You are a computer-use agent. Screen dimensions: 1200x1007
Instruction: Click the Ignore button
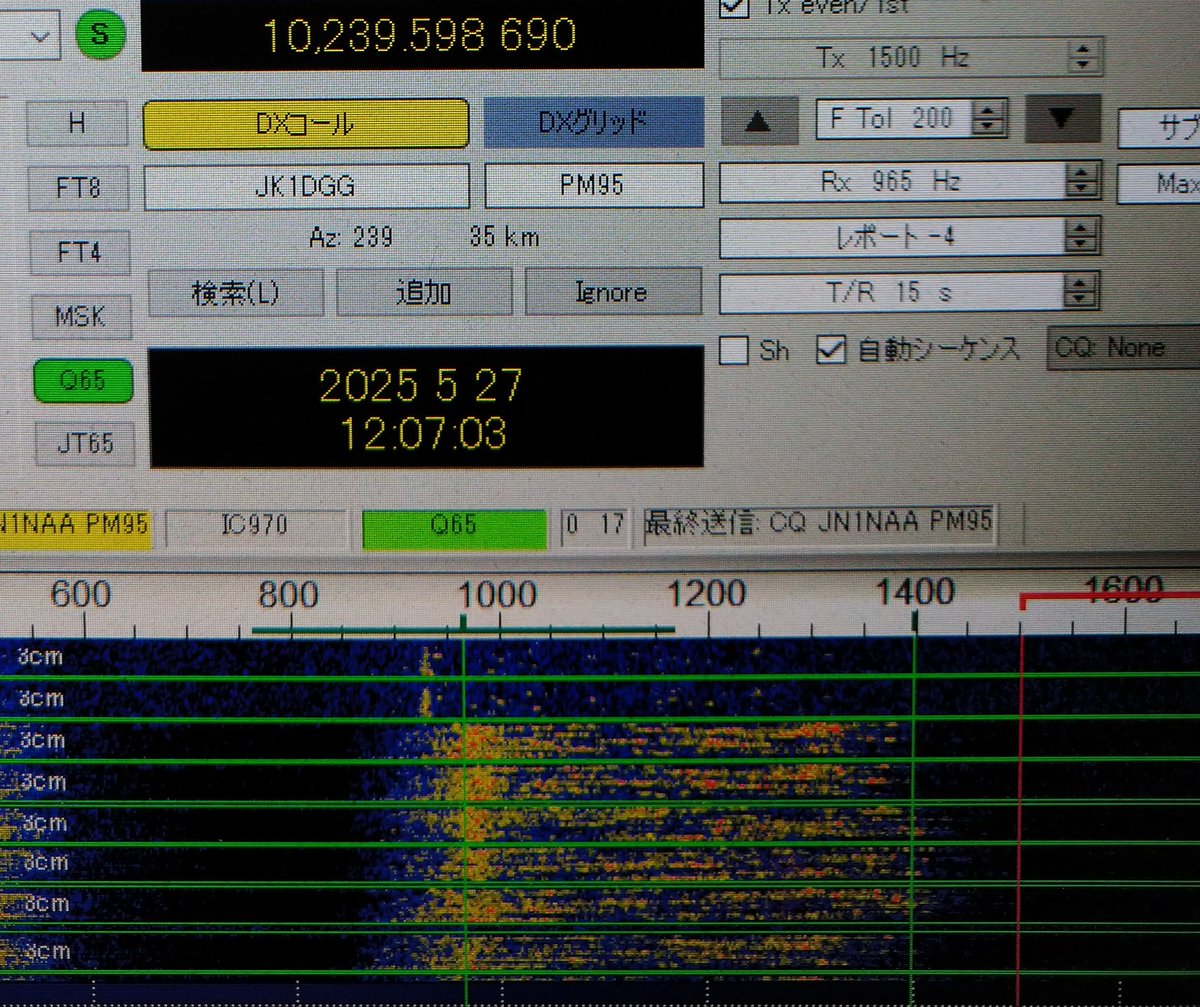613,292
